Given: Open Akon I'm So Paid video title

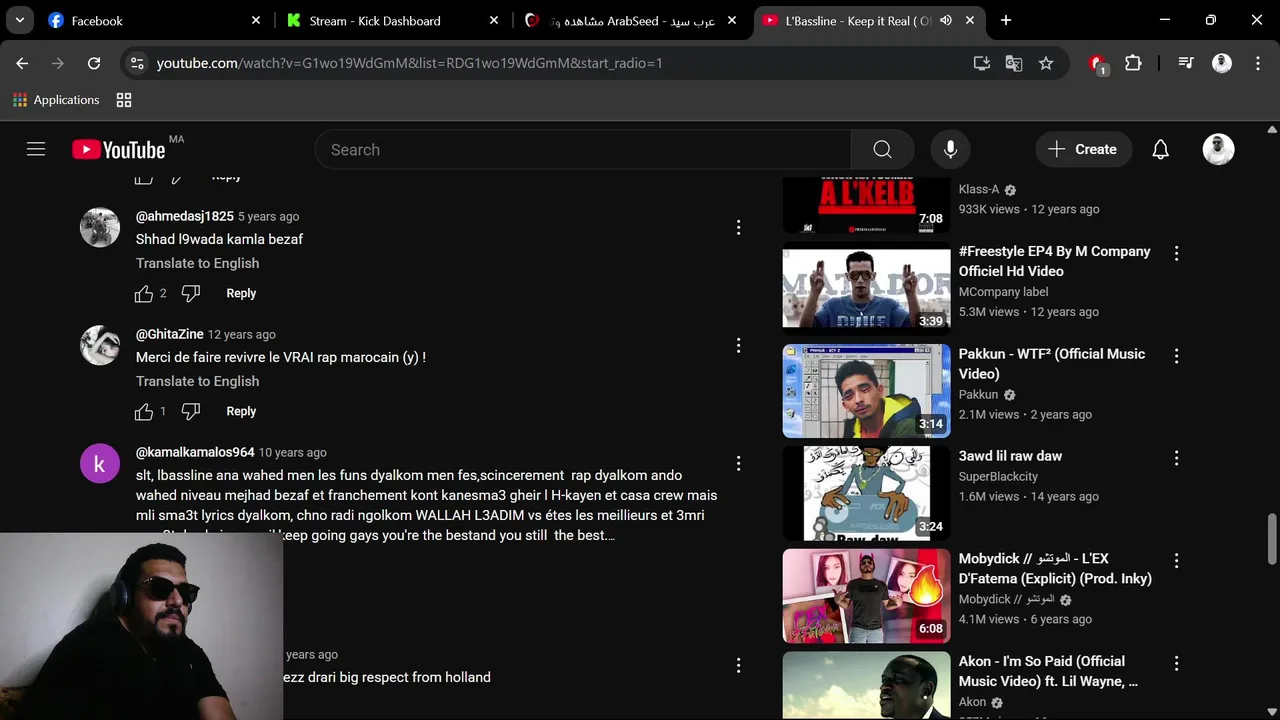Looking at the screenshot, I should [1048, 671].
